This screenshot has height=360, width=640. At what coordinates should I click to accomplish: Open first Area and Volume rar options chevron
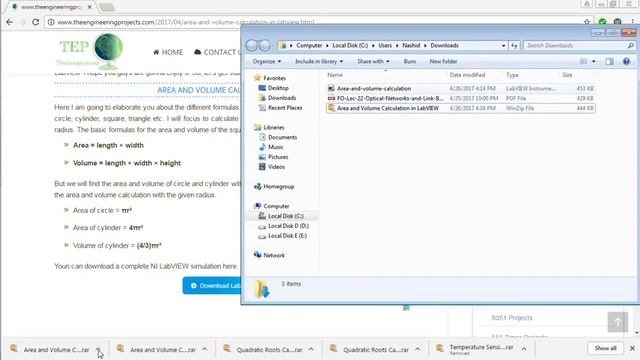coord(98,349)
